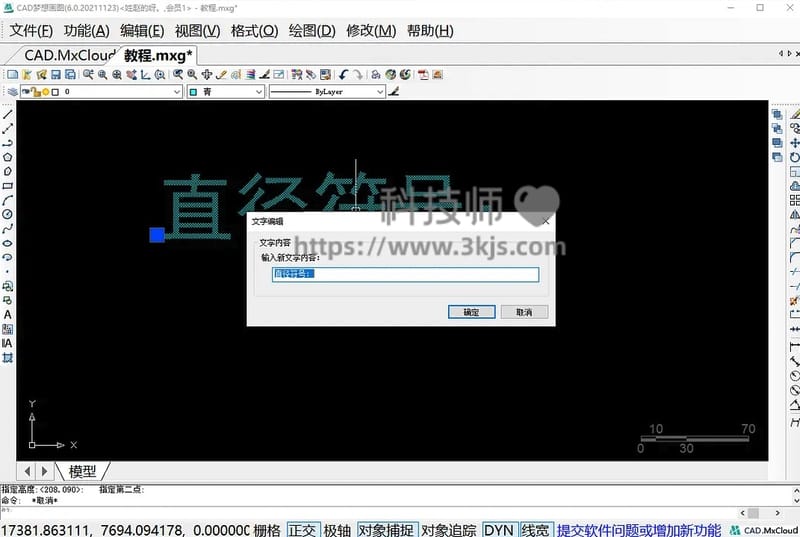This screenshot has height=537, width=800.
Task: Click 取消 in the text edit dialog
Action: (x=524, y=312)
